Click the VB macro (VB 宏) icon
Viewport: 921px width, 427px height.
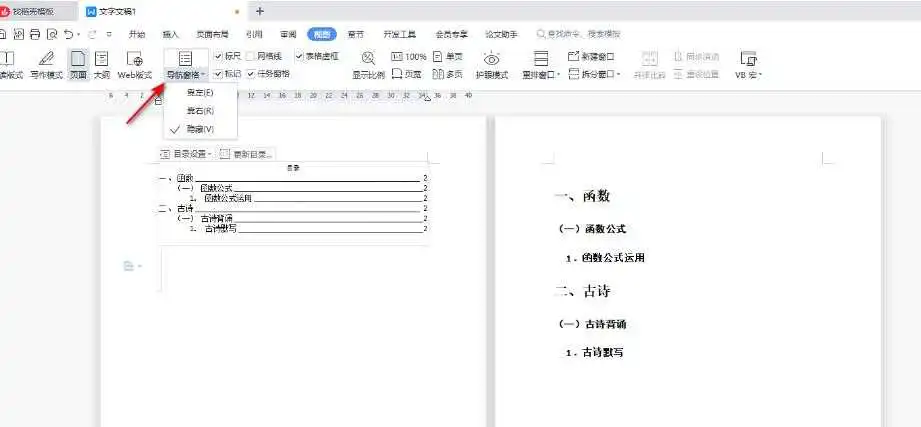pyautogui.click(x=748, y=58)
